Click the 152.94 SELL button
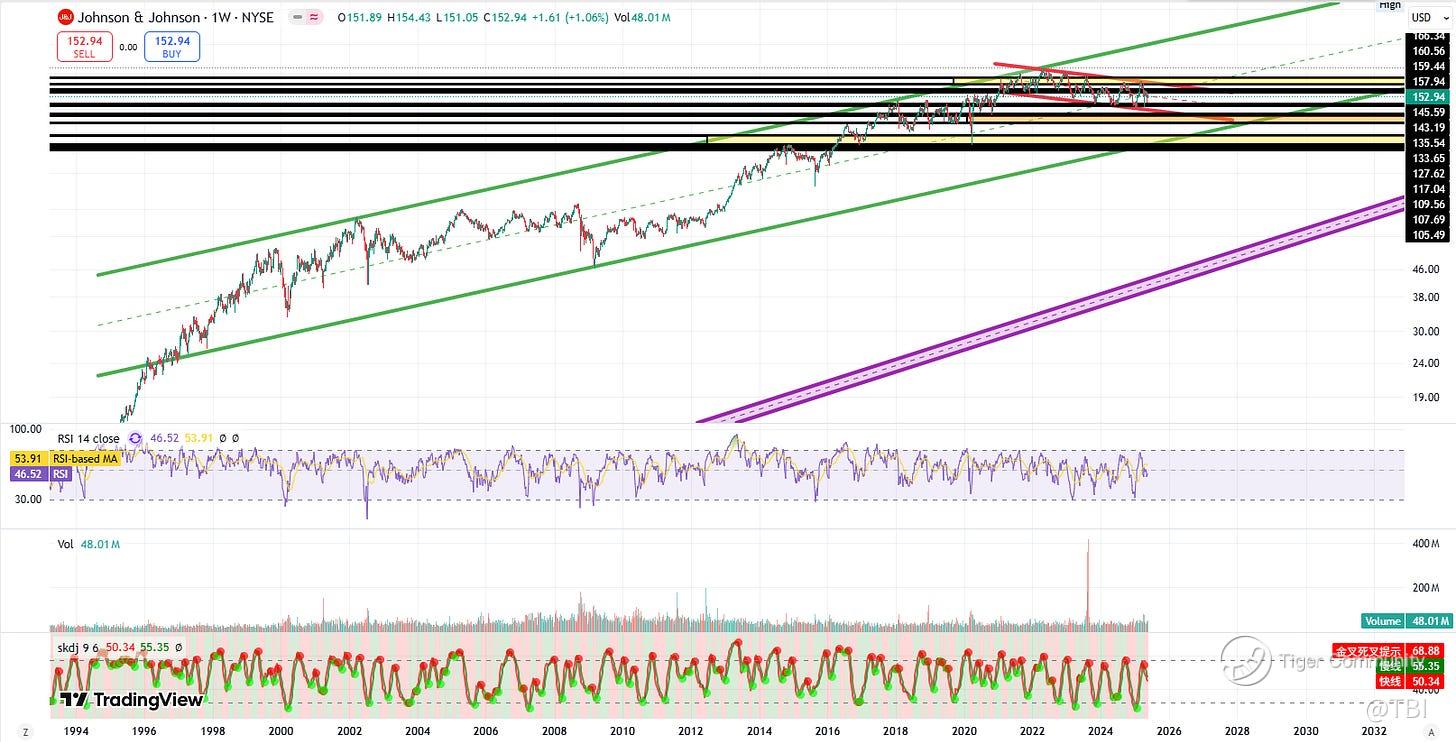The height and width of the screenshot is (742, 1456). pos(84,47)
